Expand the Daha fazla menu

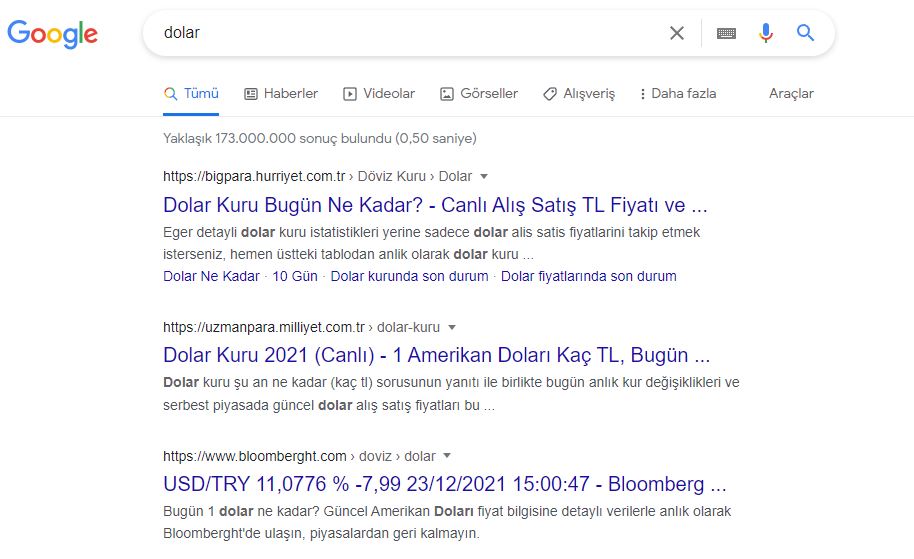678,93
